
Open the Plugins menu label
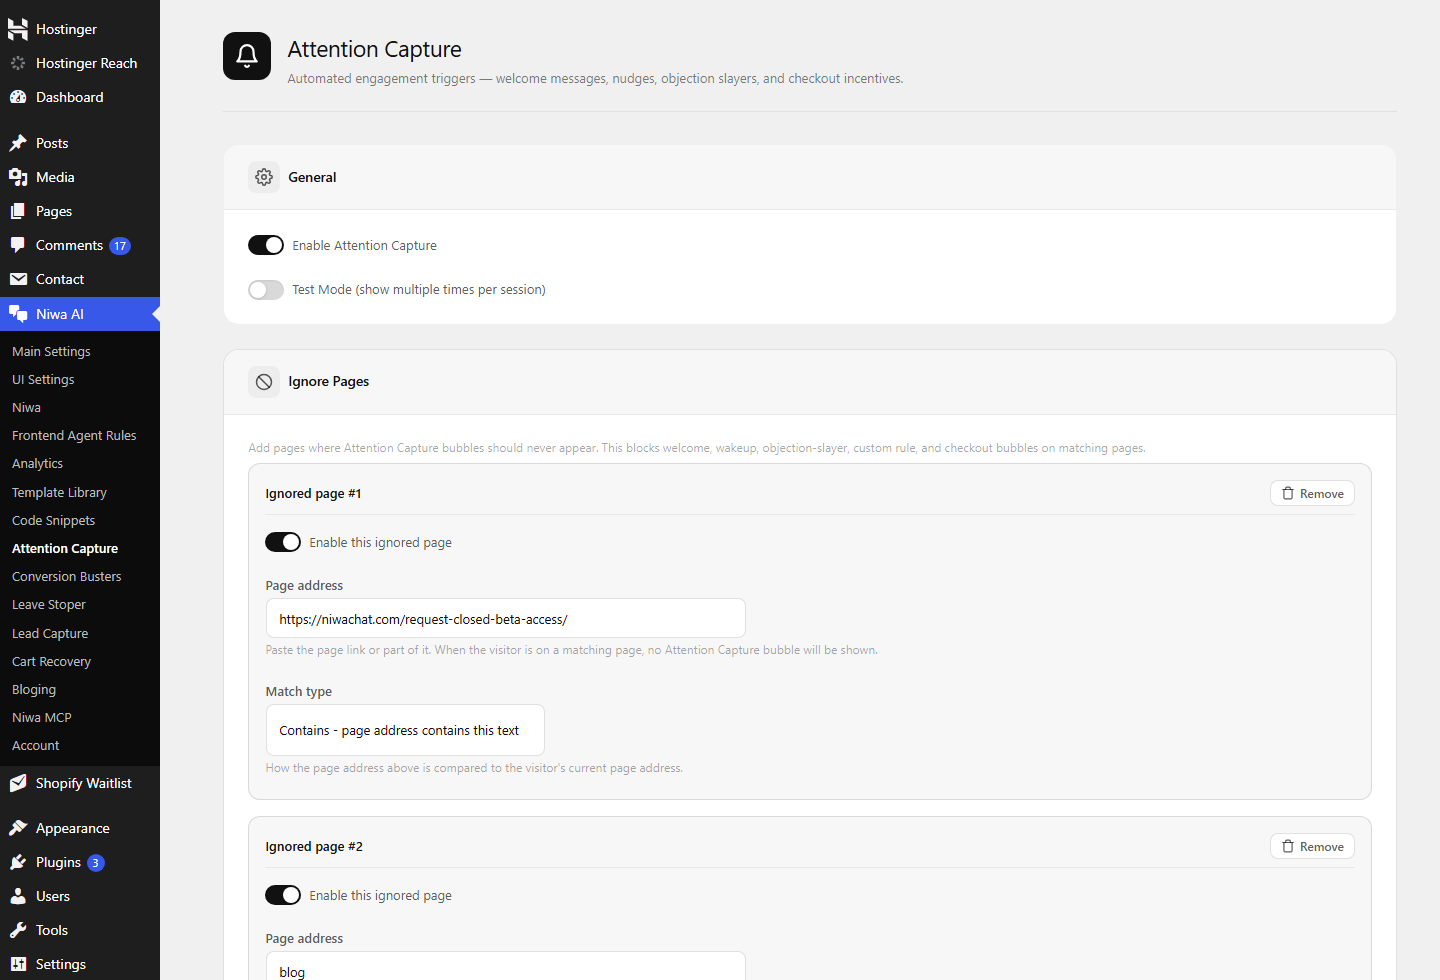(58, 862)
